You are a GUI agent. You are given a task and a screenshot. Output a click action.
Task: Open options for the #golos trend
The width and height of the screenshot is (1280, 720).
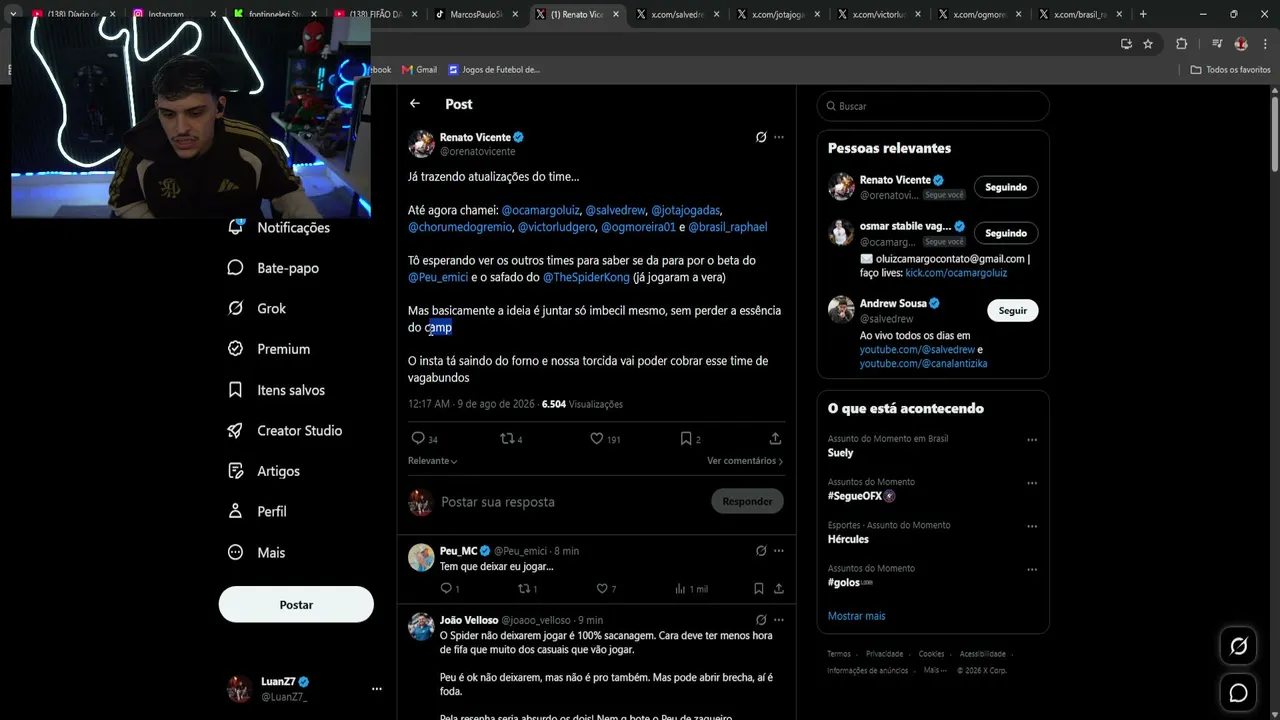coord(1032,569)
